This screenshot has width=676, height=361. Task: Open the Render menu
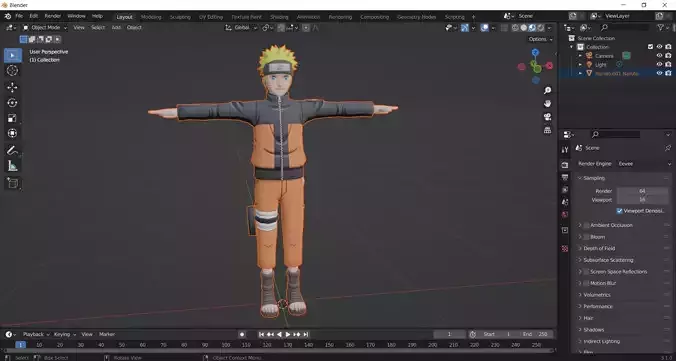pos(53,16)
